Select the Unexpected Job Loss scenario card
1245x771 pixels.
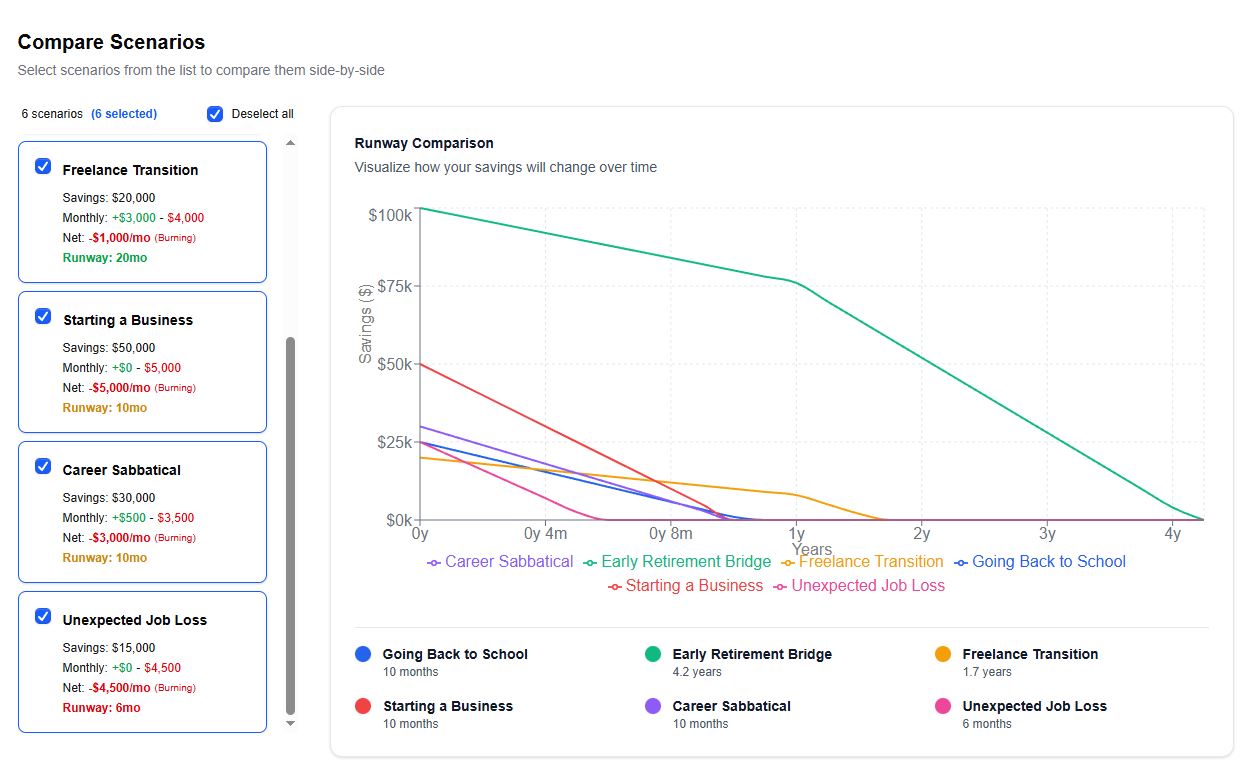(142, 663)
